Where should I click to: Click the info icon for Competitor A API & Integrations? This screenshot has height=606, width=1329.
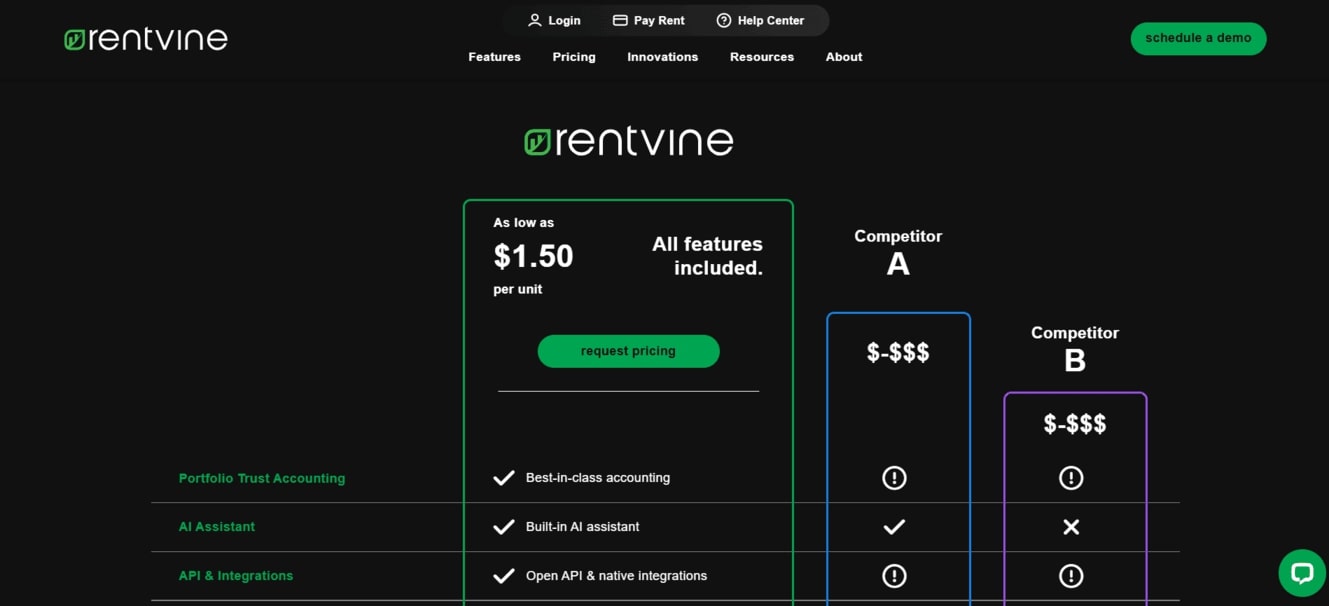[x=894, y=576]
